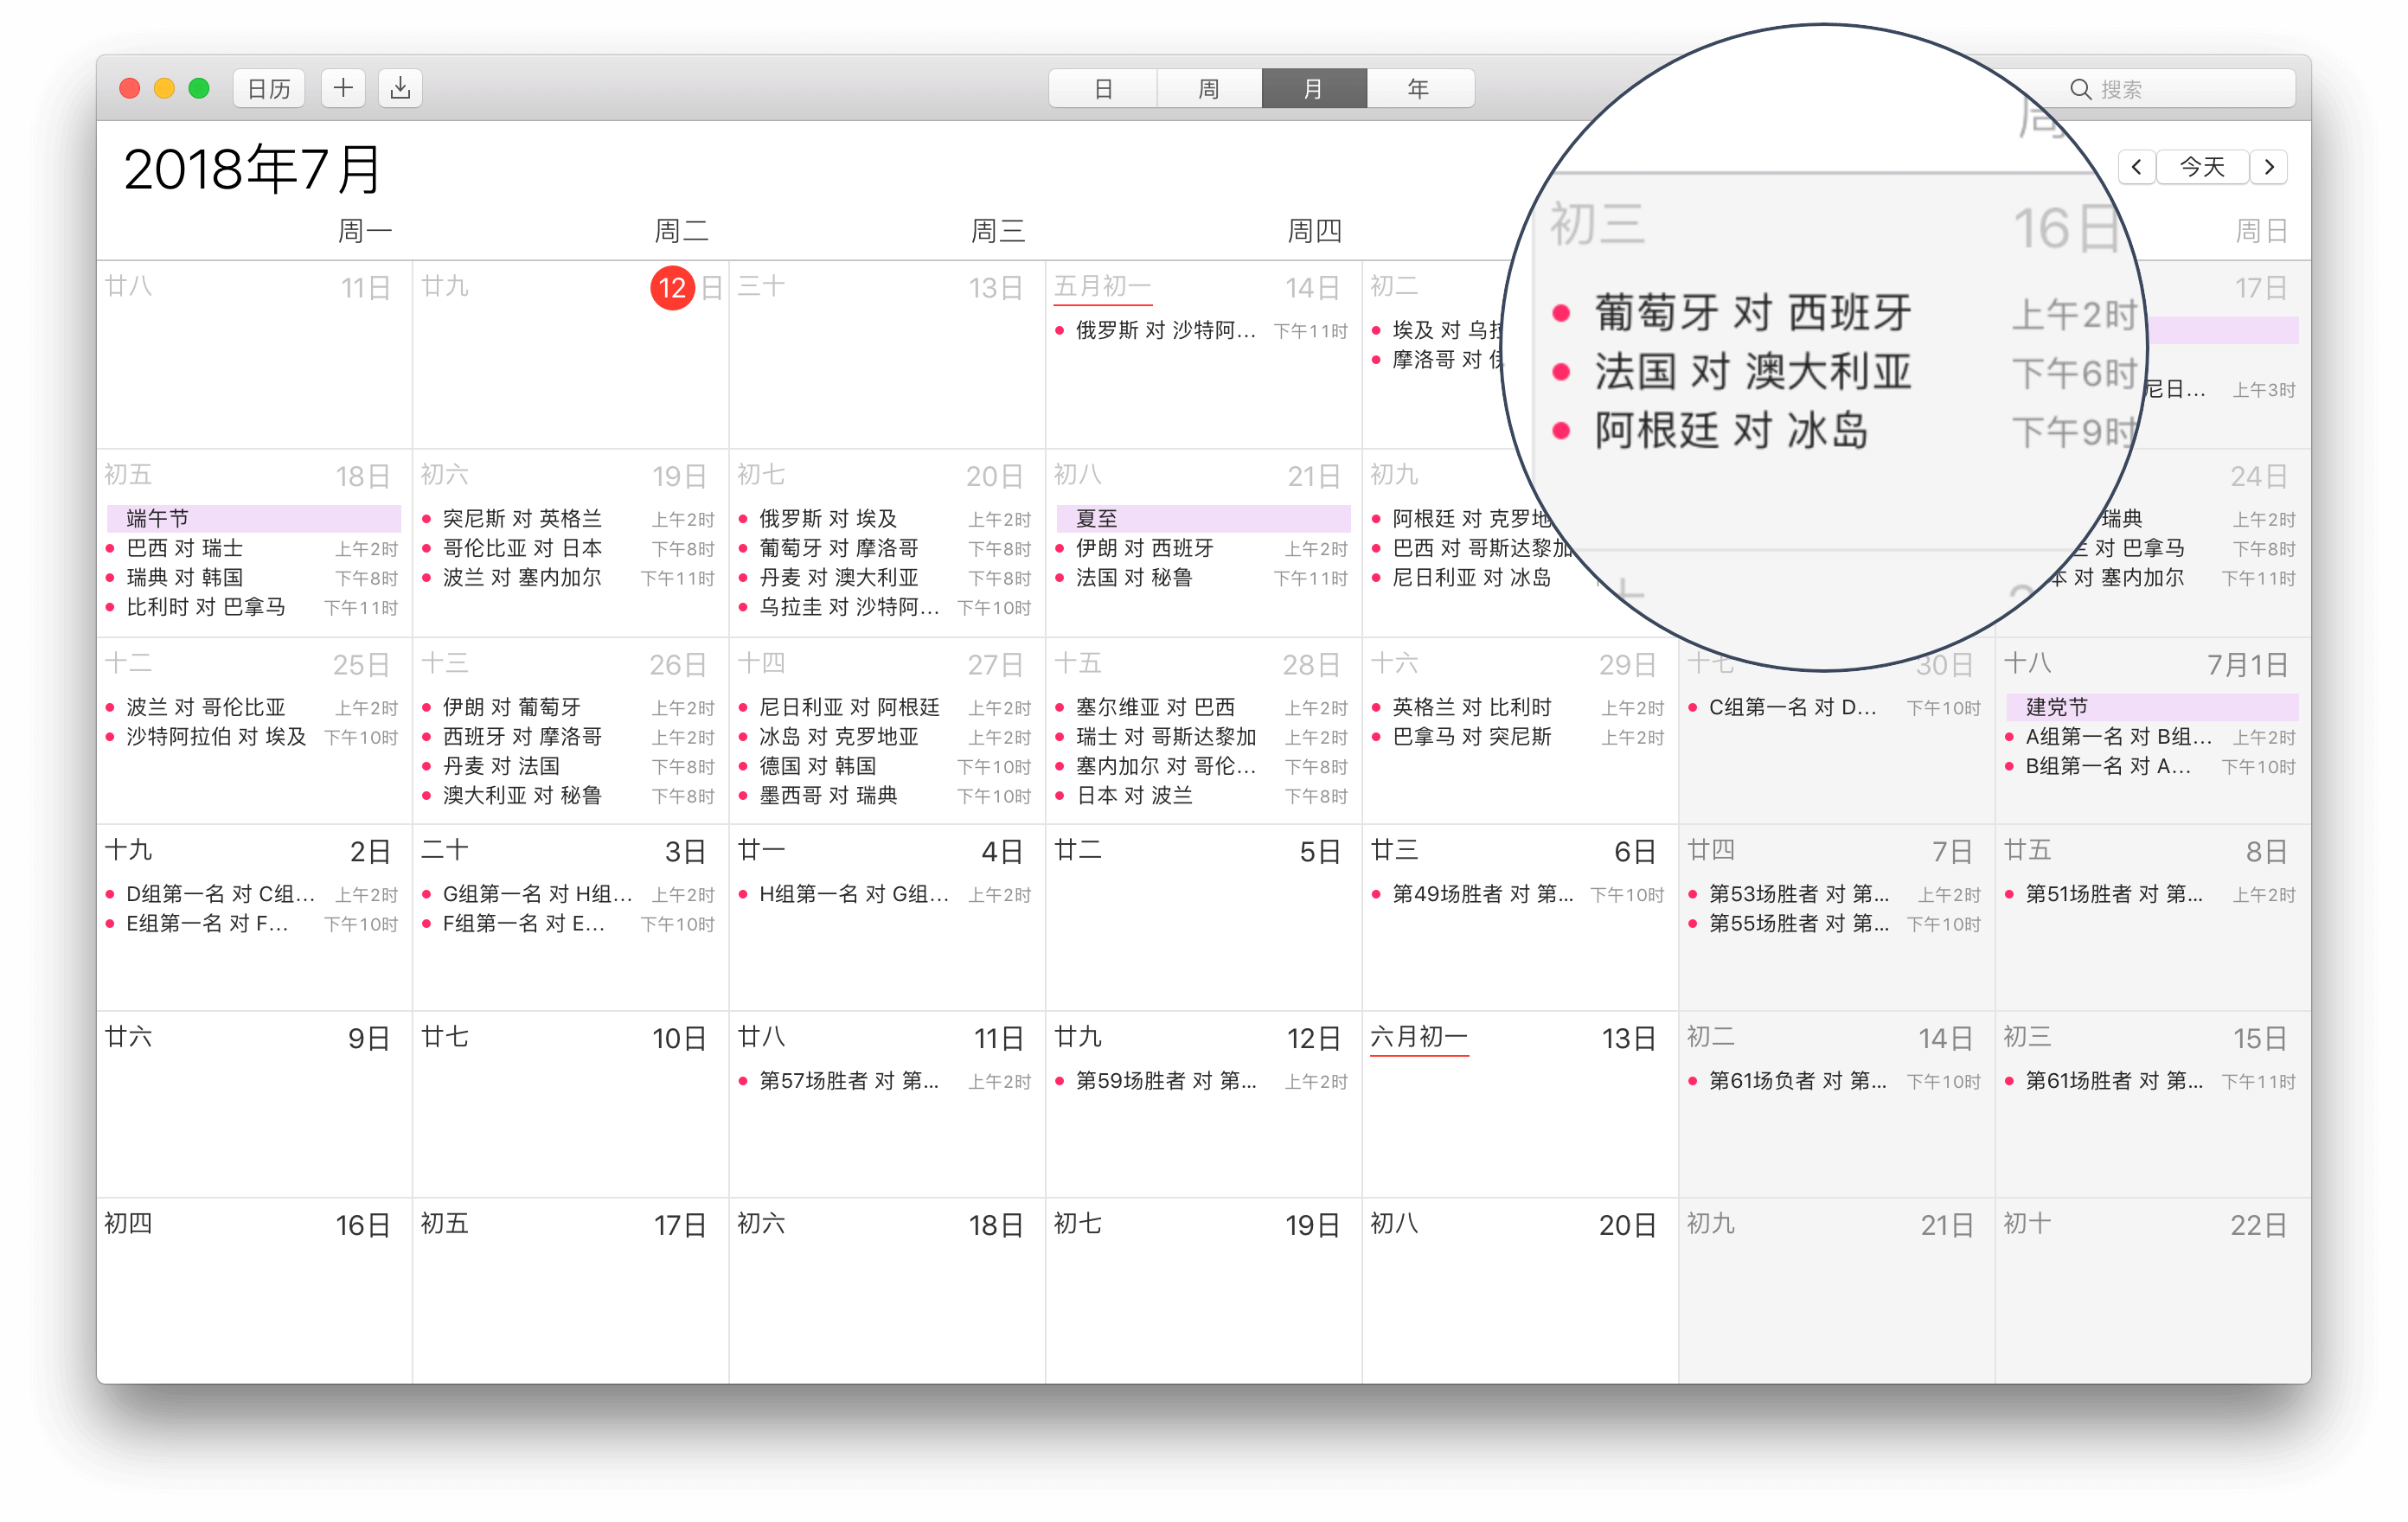This screenshot has width=2408, height=1522.
Task: Open event 瑞士 对 哥斯达黎加
Action: (1202, 736)
